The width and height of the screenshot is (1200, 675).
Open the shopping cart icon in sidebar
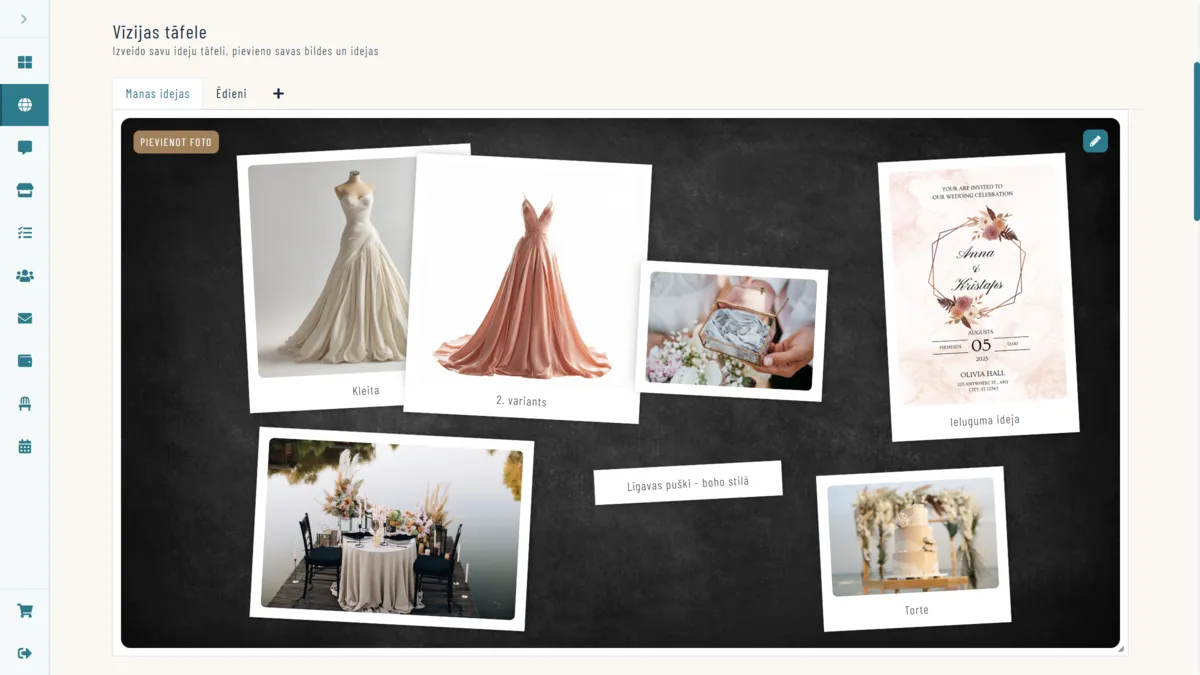coord(24,611)
